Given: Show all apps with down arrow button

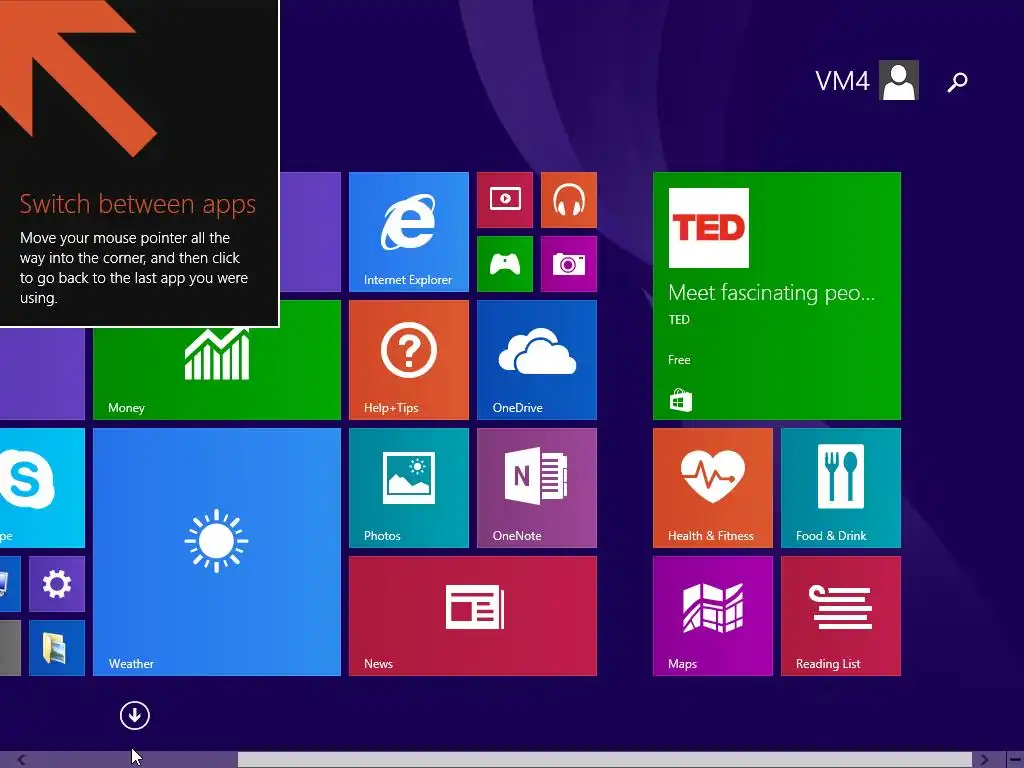Looking at the screenshot, I should [x=135, y=716].
